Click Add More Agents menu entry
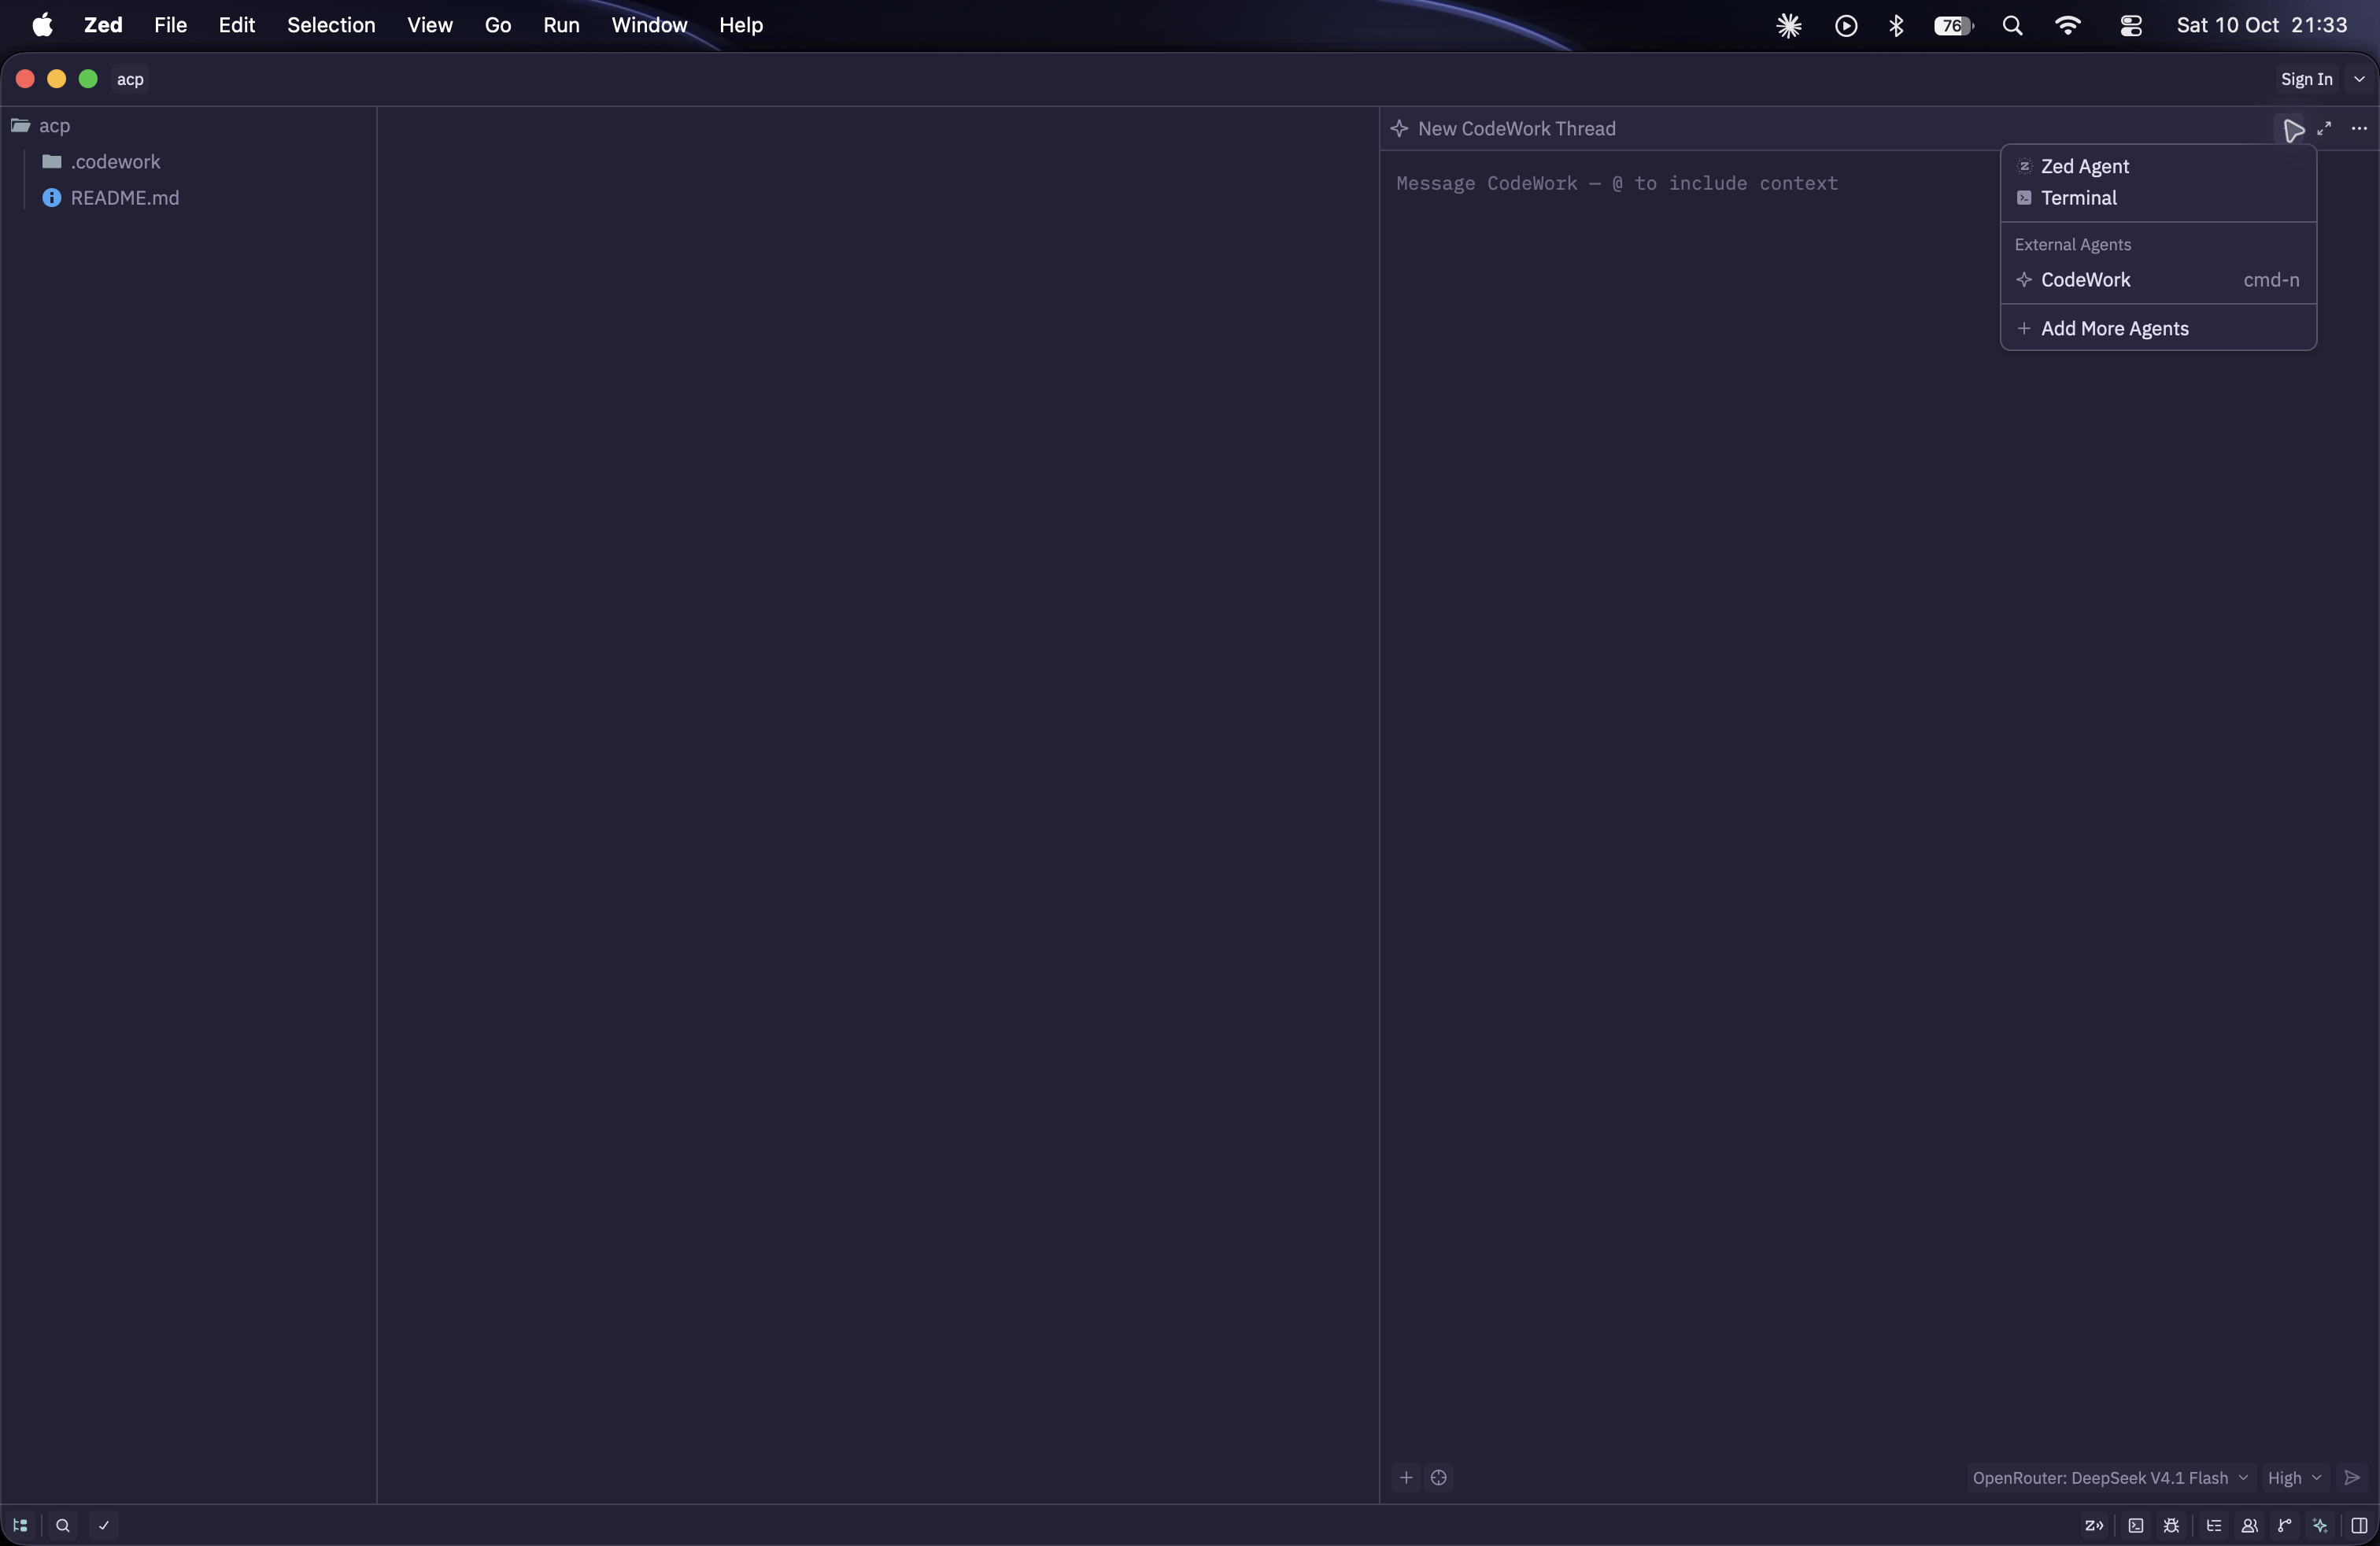This screenshot has width=2380, height=1546. coord(2158,328)
